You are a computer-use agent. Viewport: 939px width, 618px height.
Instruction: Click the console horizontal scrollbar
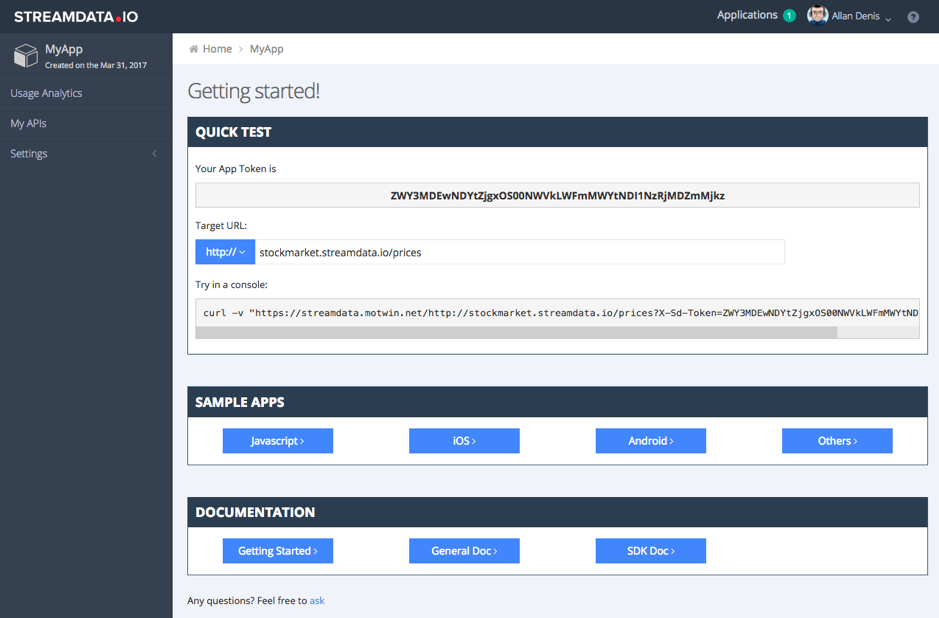pyautogui.click(x=516, y=332)
